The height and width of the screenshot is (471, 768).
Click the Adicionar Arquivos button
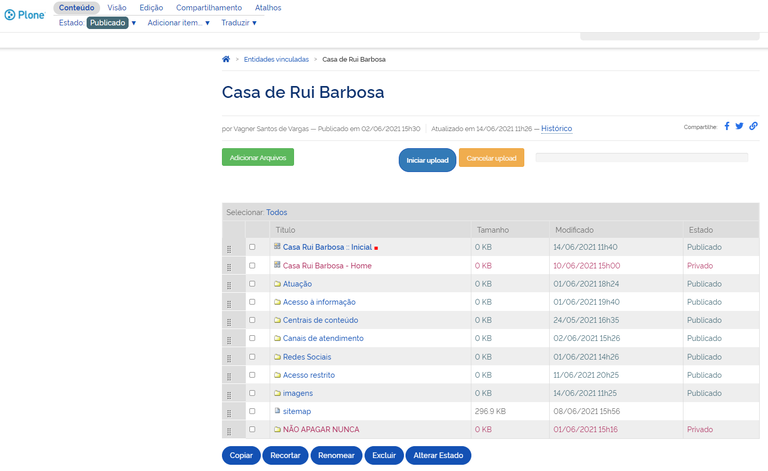pos(258,157)
